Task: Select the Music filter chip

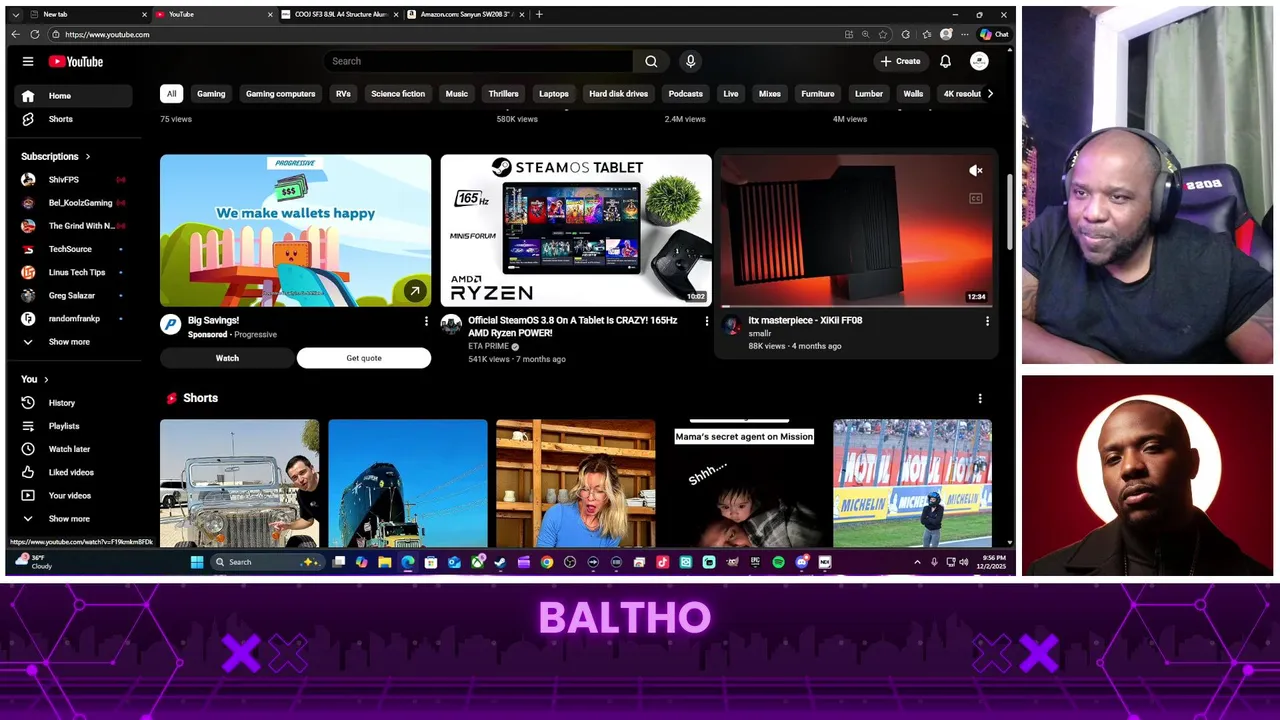Action: click(457, 94)
